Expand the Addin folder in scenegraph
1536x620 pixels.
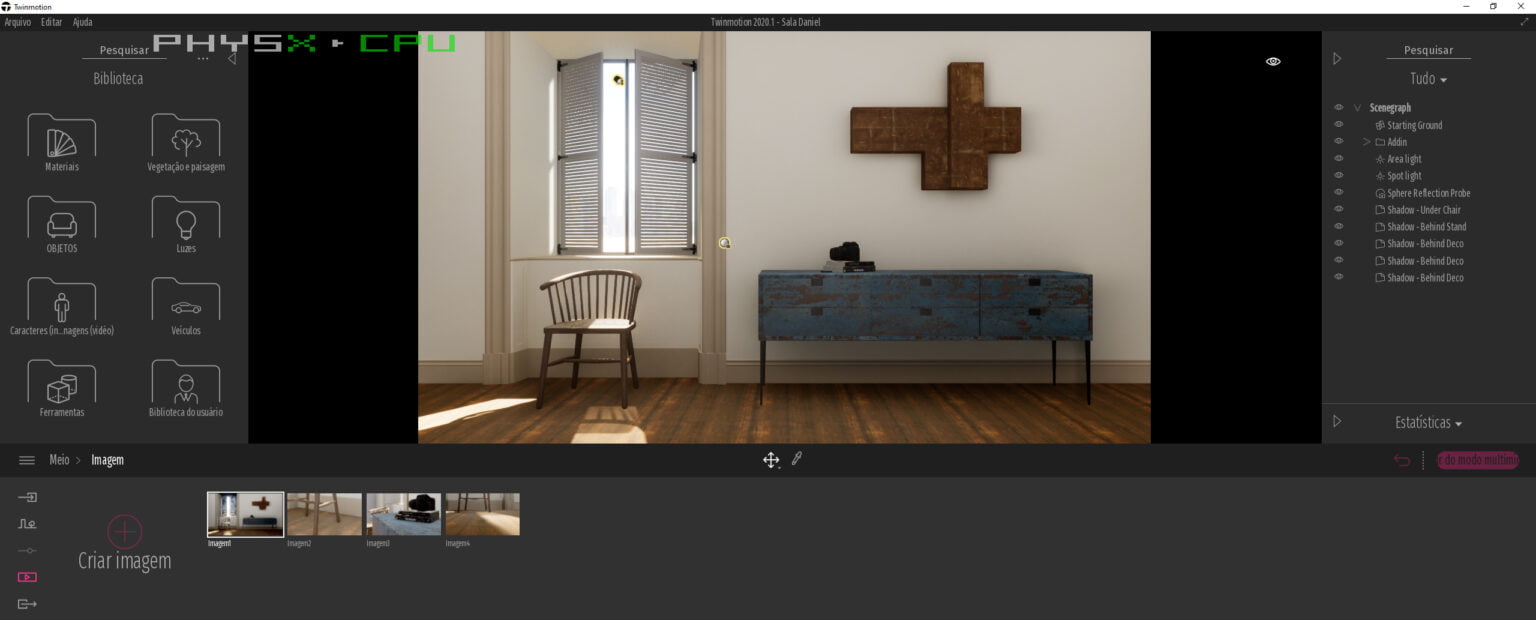pyautogui.click(x=1366, y=142)
